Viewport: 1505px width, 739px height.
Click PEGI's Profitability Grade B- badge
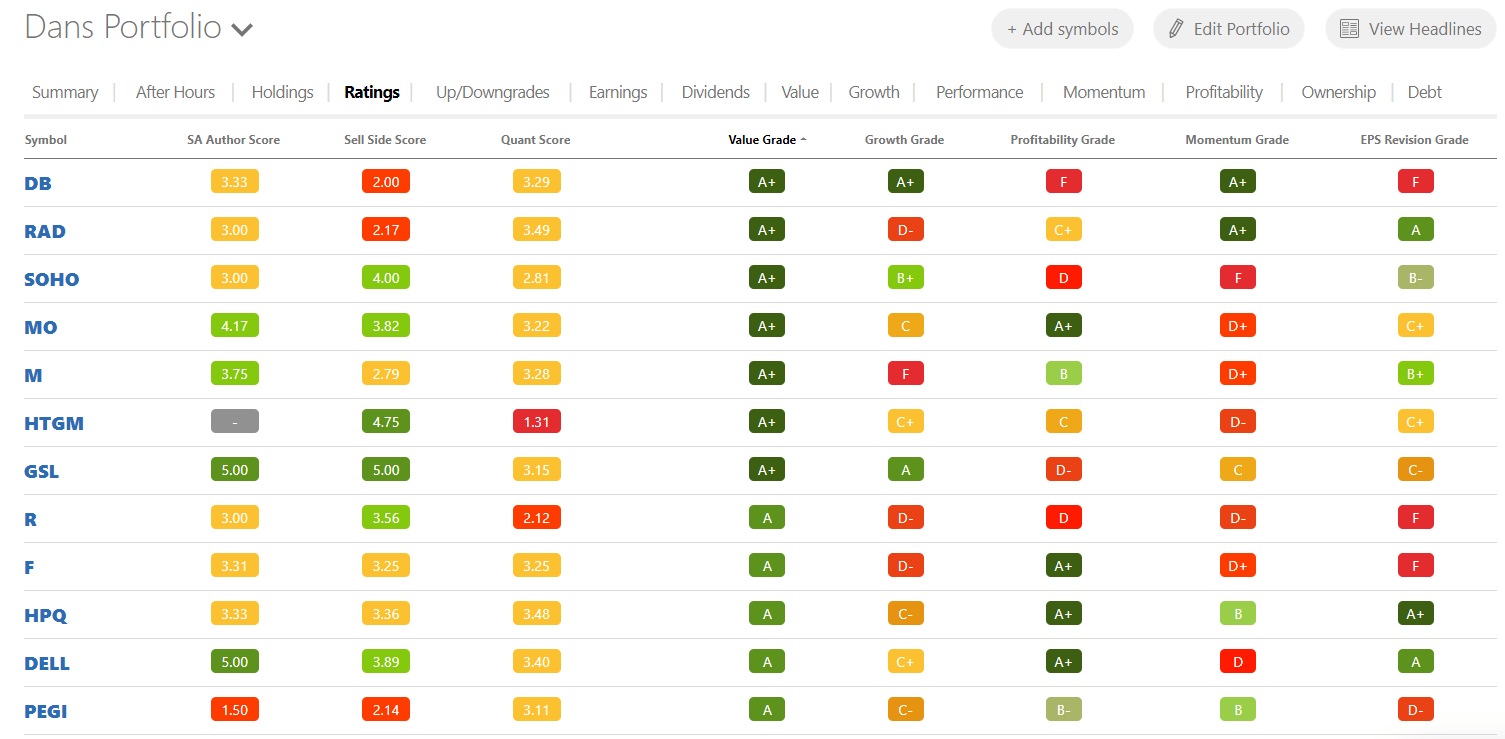(x=1064, y=710)
